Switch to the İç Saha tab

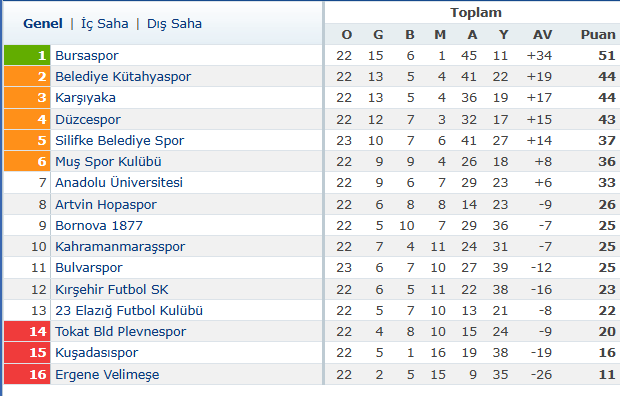pyautogui.click(x=105, y=24)
